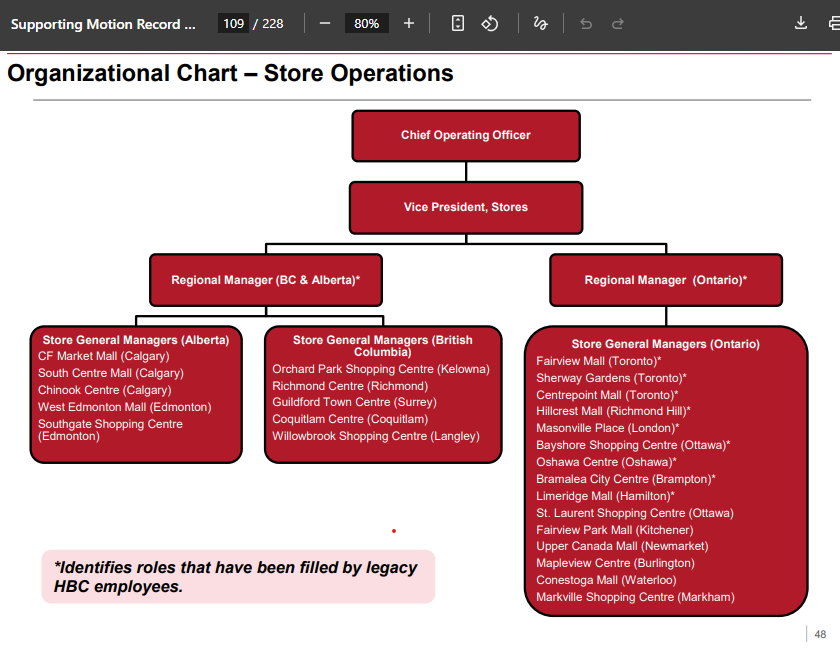Viewport: 840px width, 654px height.
Task: Click St. Laurent Shopping Centre (Ottawa)
Action: 635,513
